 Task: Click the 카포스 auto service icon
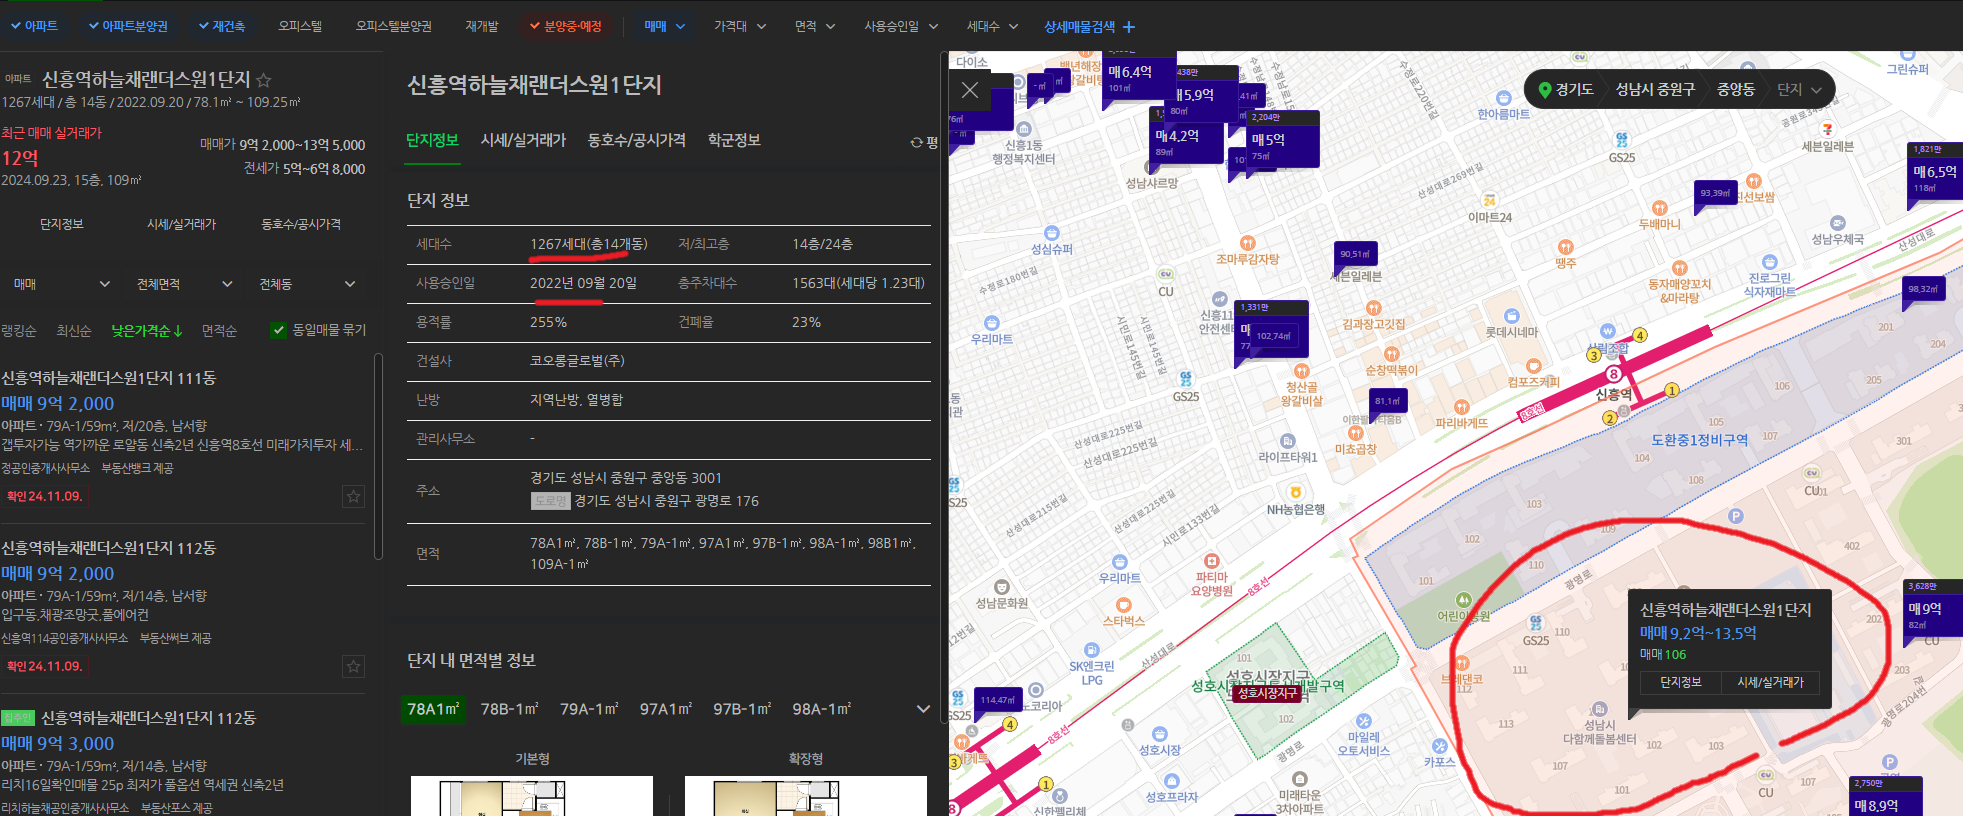(1439, 746)
